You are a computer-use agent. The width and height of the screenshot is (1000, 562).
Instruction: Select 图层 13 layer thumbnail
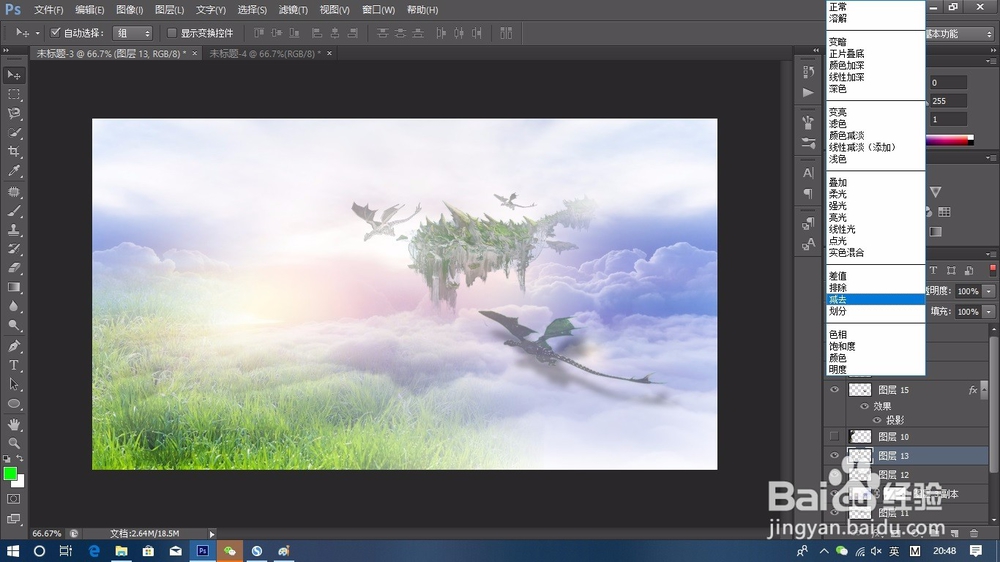[x=860, y=455]
